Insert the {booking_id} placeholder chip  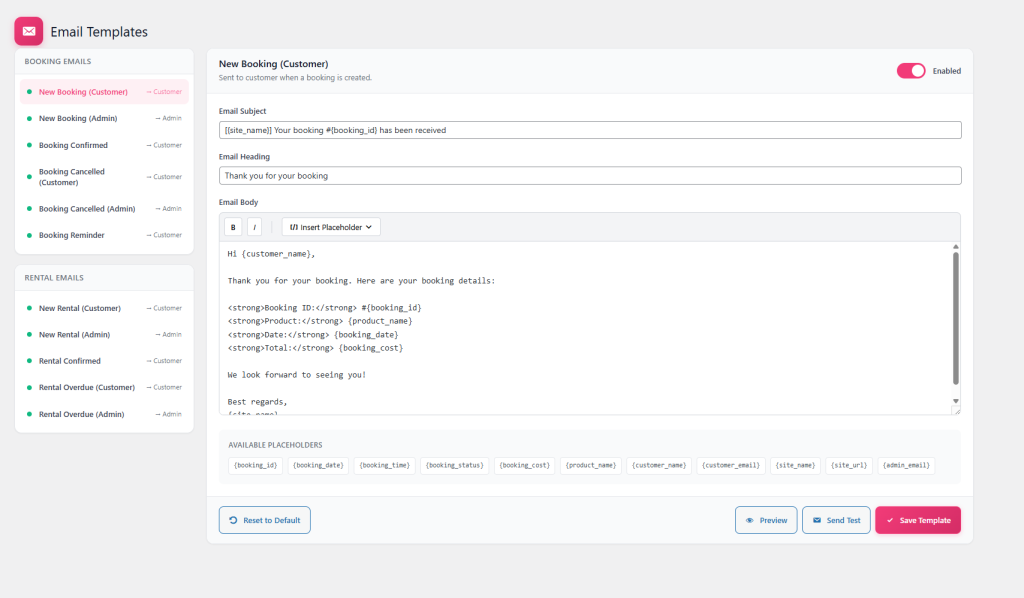pyautogui.click(x=256, y=465)
